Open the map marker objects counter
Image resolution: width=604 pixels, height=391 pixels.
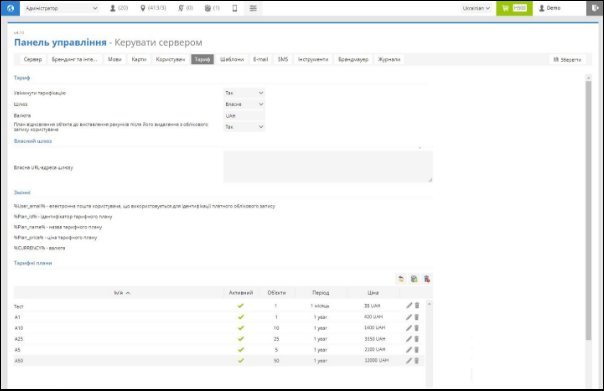point(153,8)
